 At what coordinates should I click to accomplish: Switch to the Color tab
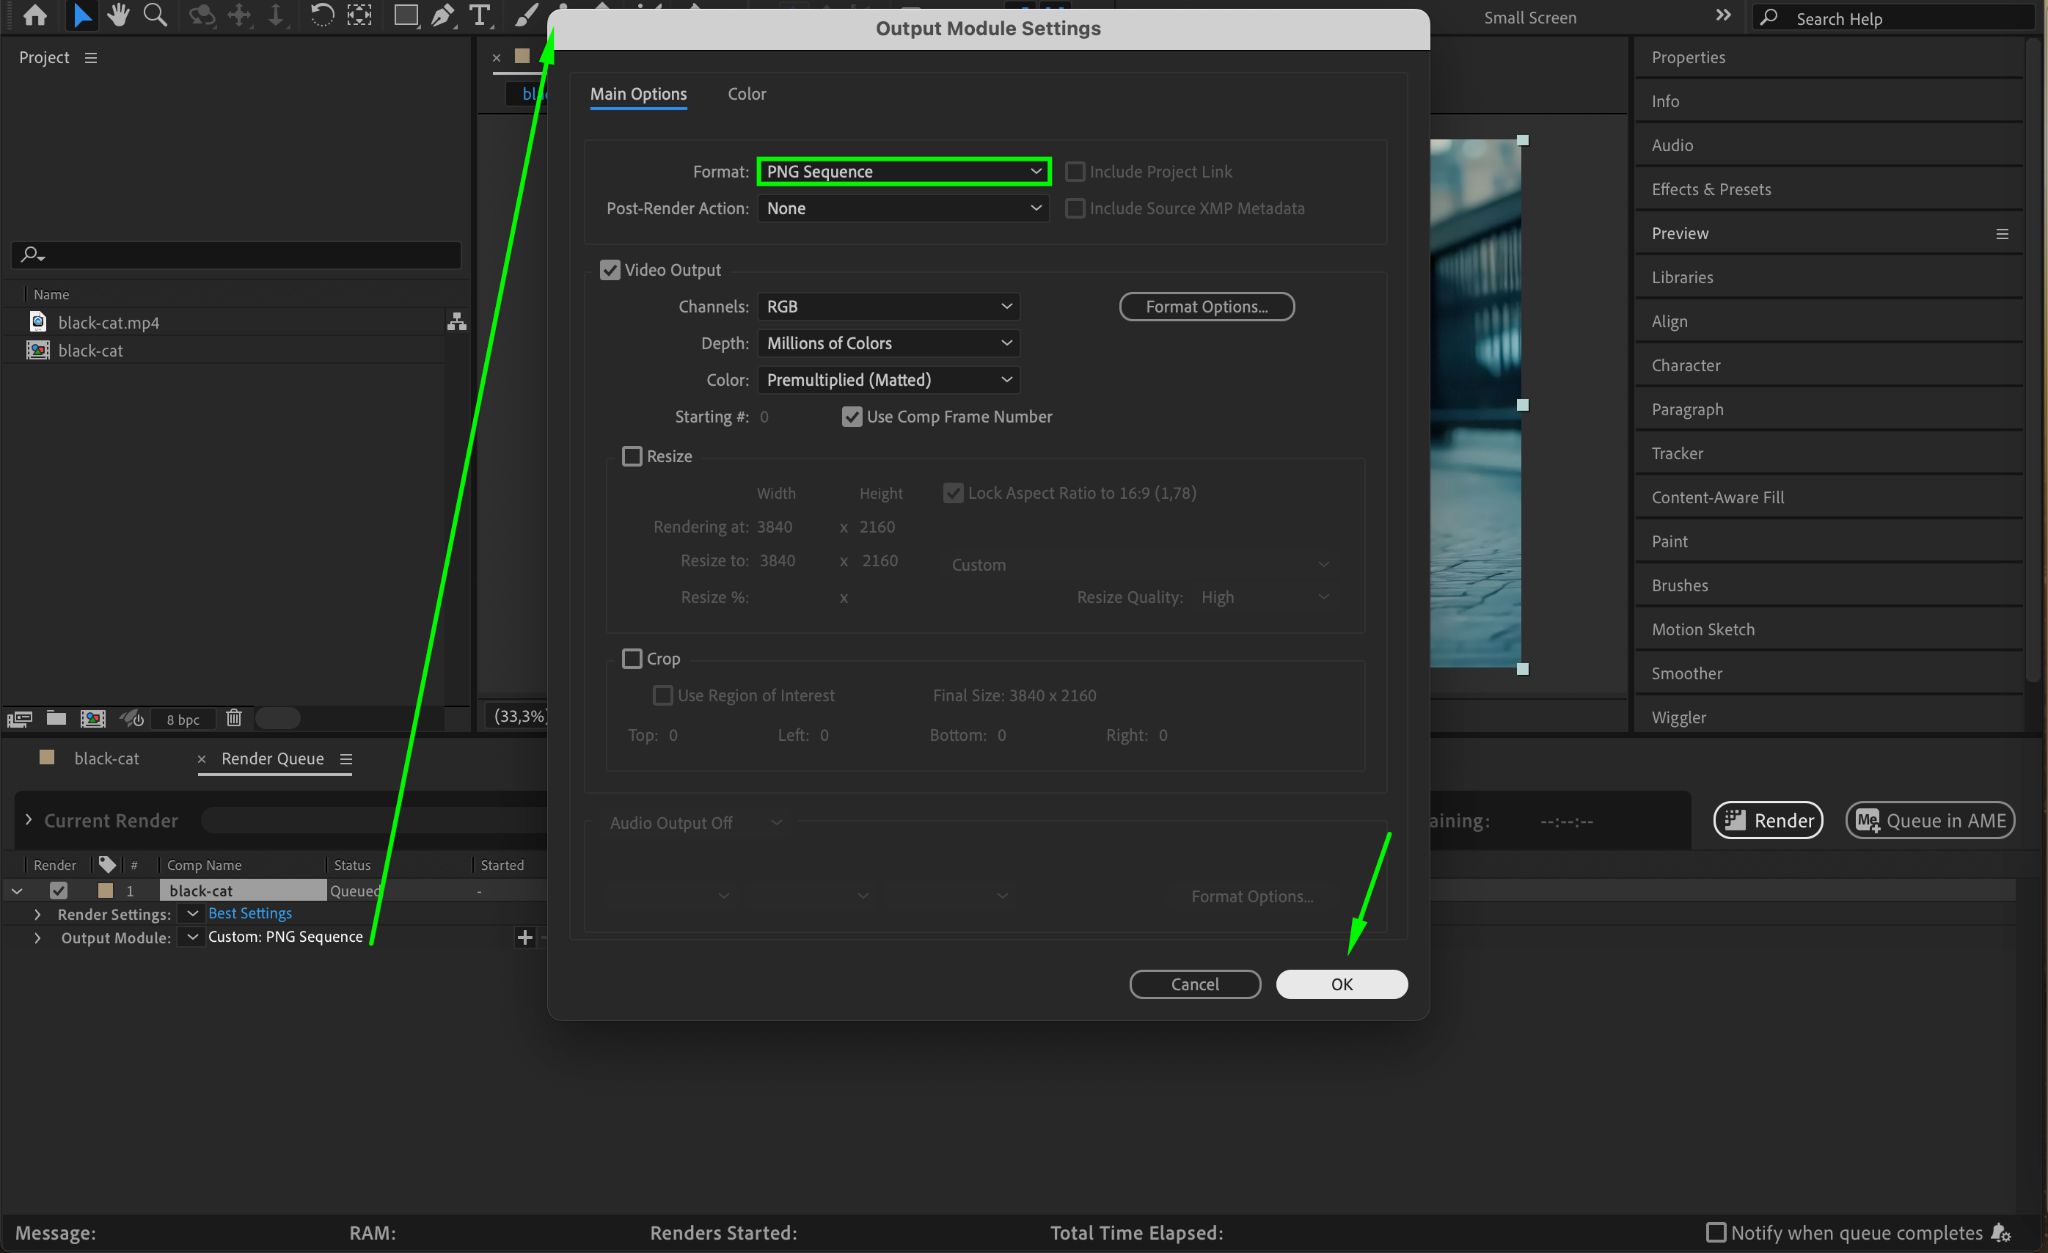(x=746, y=94)
